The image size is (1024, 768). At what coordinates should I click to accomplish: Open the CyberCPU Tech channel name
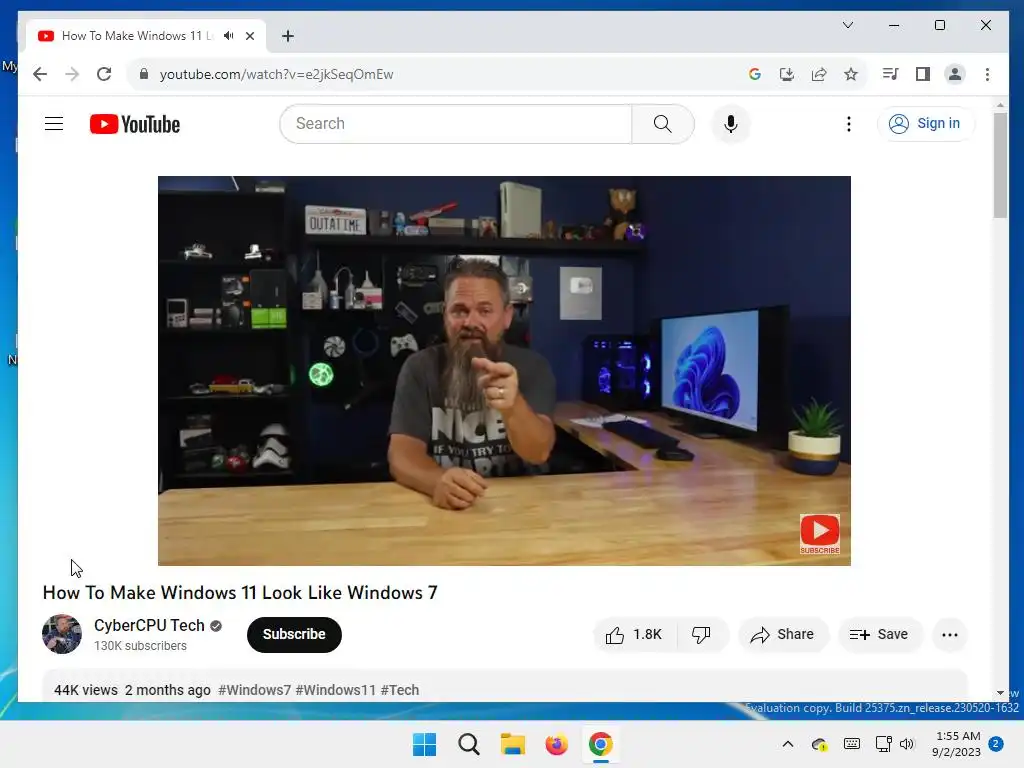click(x=149, y=626)
